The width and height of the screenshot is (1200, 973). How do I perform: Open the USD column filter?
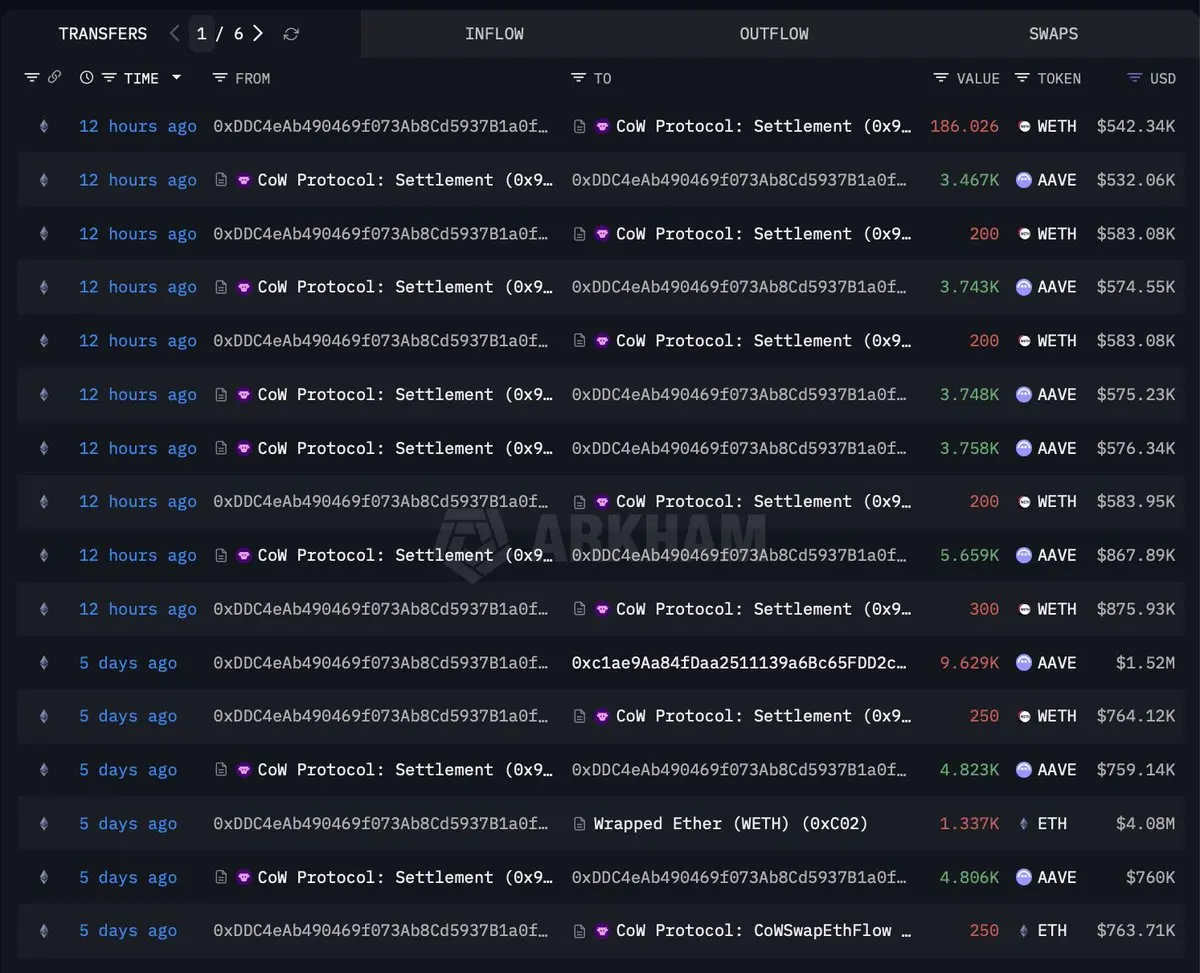tap(1134, 78)
